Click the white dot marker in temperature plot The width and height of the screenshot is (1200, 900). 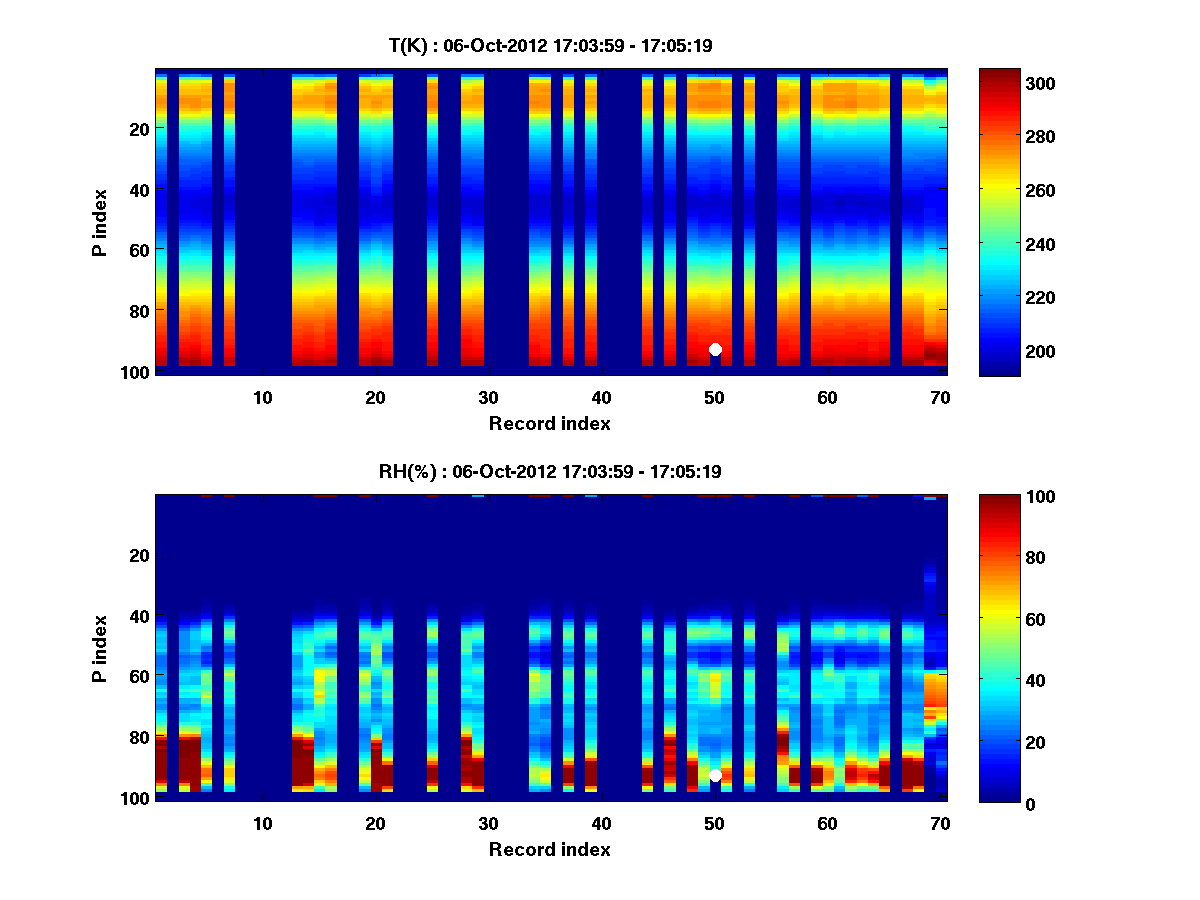pyautogui.click(x=715, y=349)
